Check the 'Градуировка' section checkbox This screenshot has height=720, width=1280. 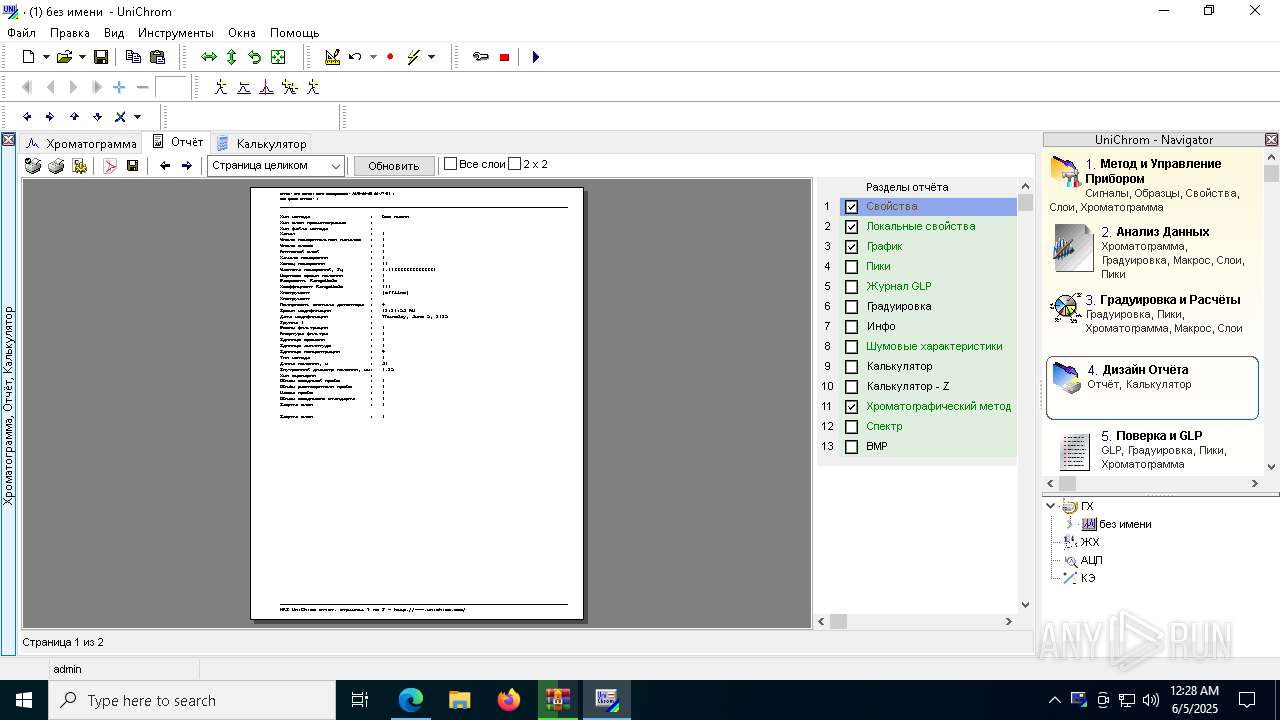[851, 307]
